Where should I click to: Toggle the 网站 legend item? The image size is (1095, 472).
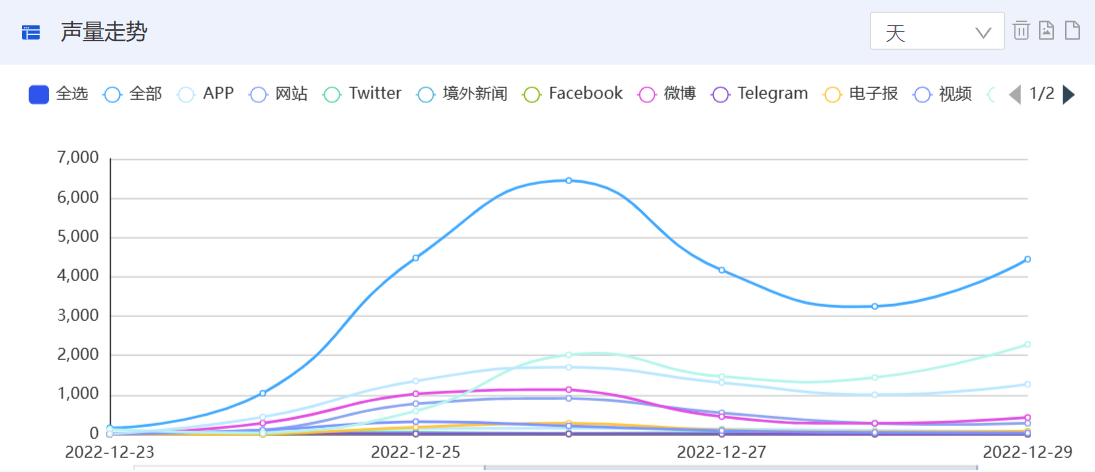point(278,94)
